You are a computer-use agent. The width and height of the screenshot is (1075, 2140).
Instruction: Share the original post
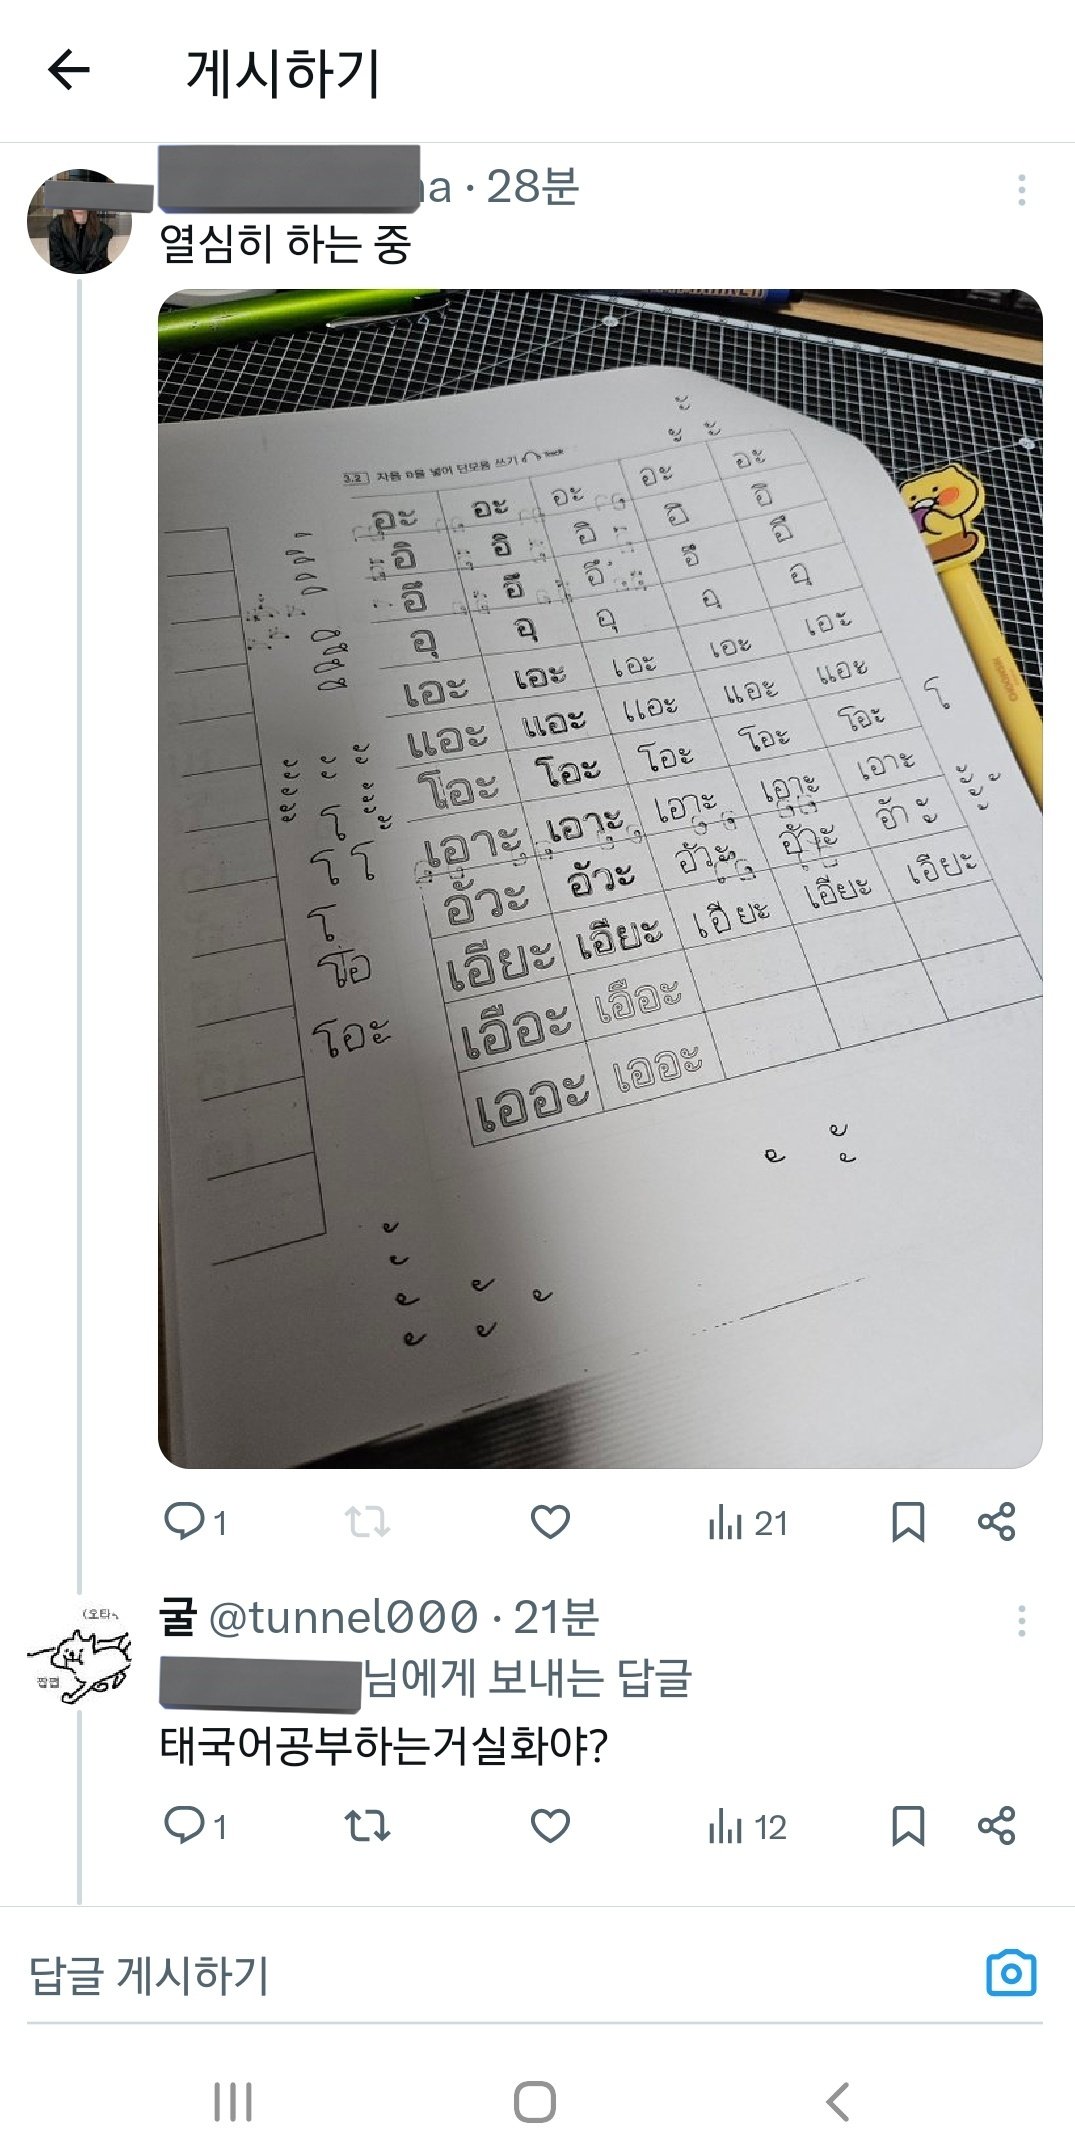[996, 1522]
